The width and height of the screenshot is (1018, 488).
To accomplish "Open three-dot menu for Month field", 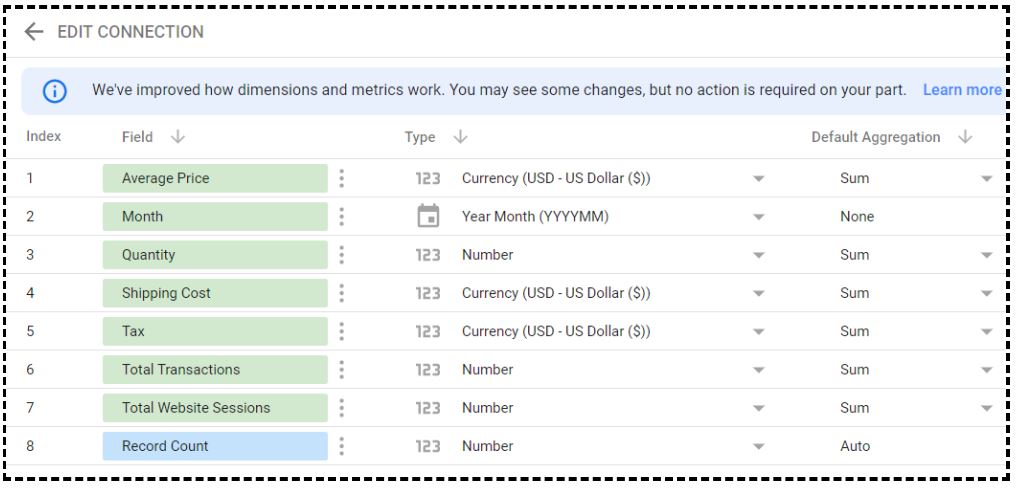I will [x=341, y=217].
